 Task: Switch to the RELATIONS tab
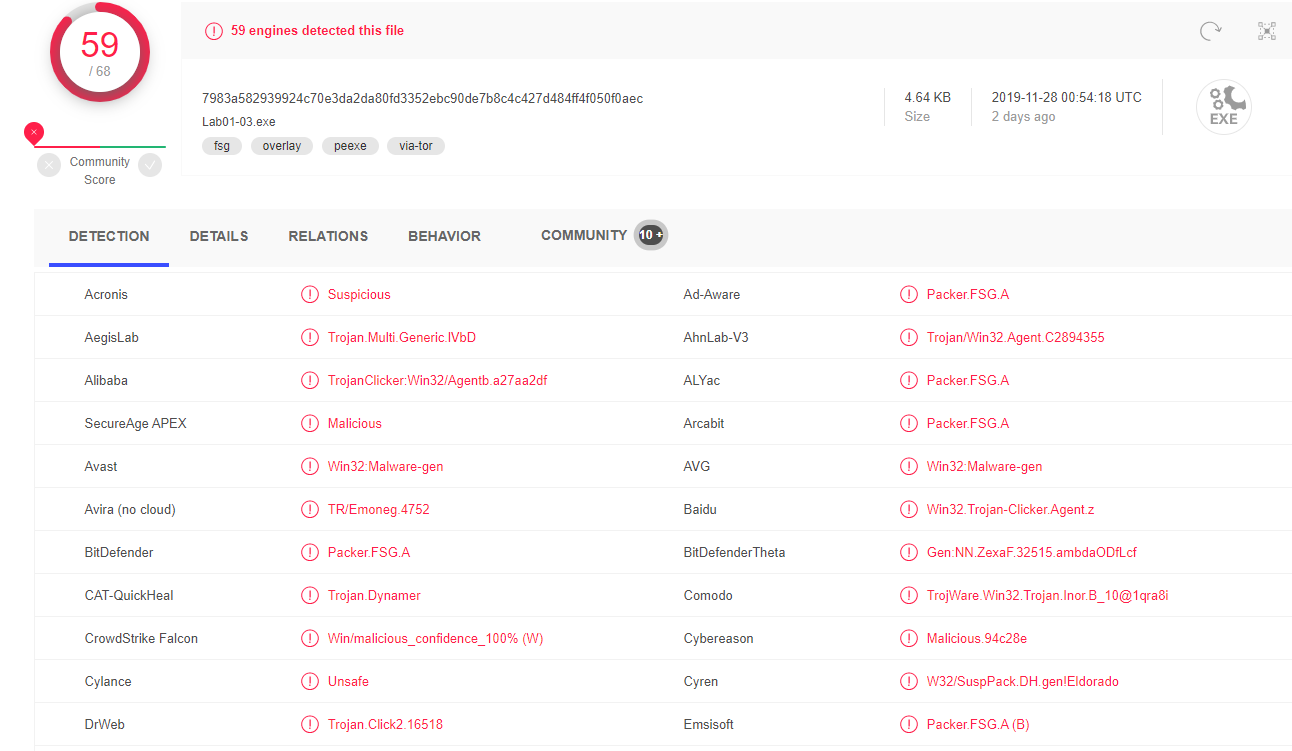(x=328, y=236)
